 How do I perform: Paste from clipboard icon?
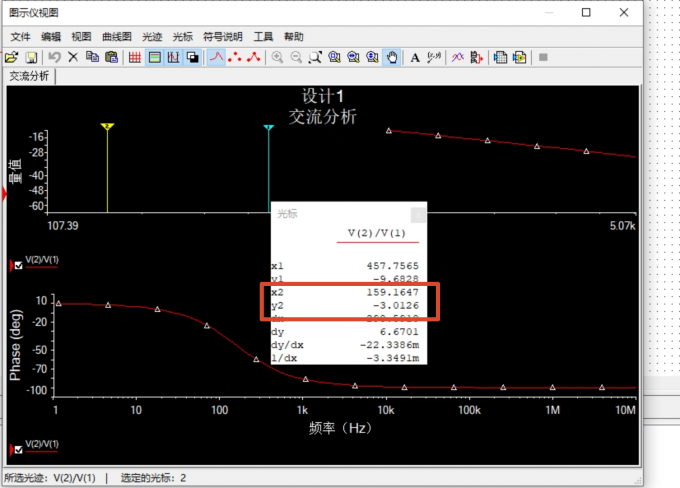pyautogui.click(x=111, y=57)
